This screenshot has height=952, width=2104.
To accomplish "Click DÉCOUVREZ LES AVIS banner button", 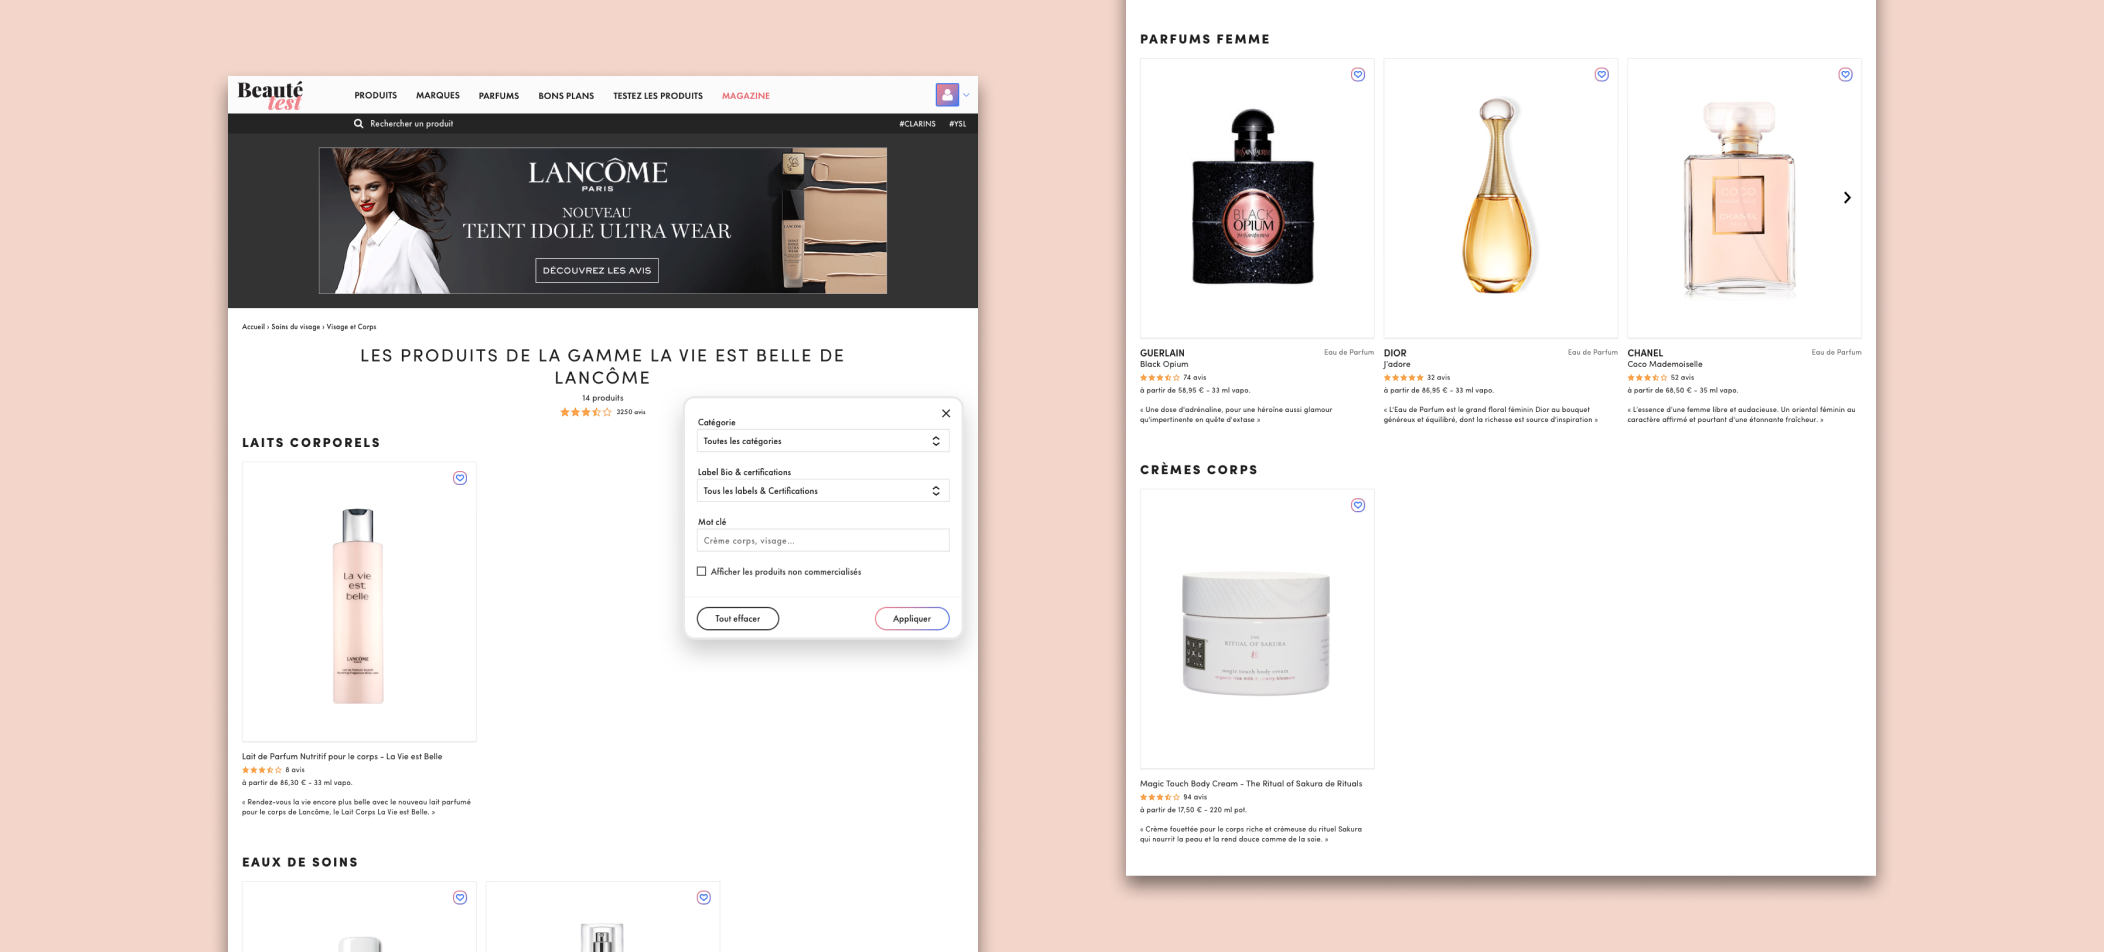I will 597,270.
